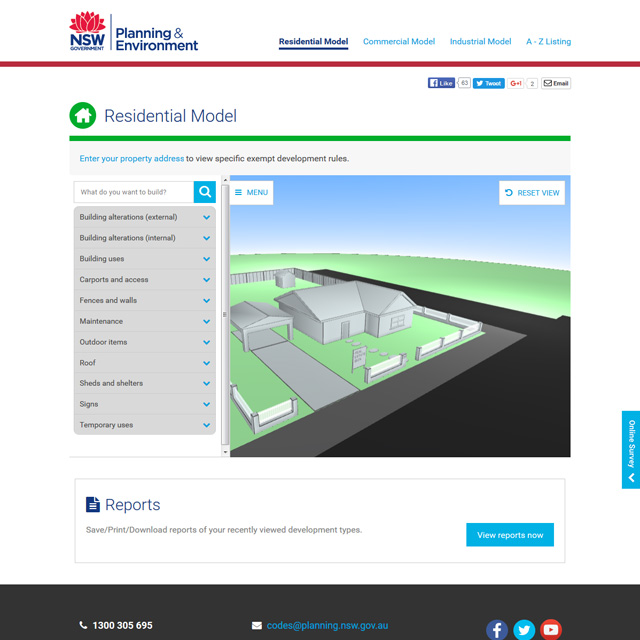Viewport: 640px width, 640px height.
Task: Expand the Building uses category
Action: tap(145, 259)
